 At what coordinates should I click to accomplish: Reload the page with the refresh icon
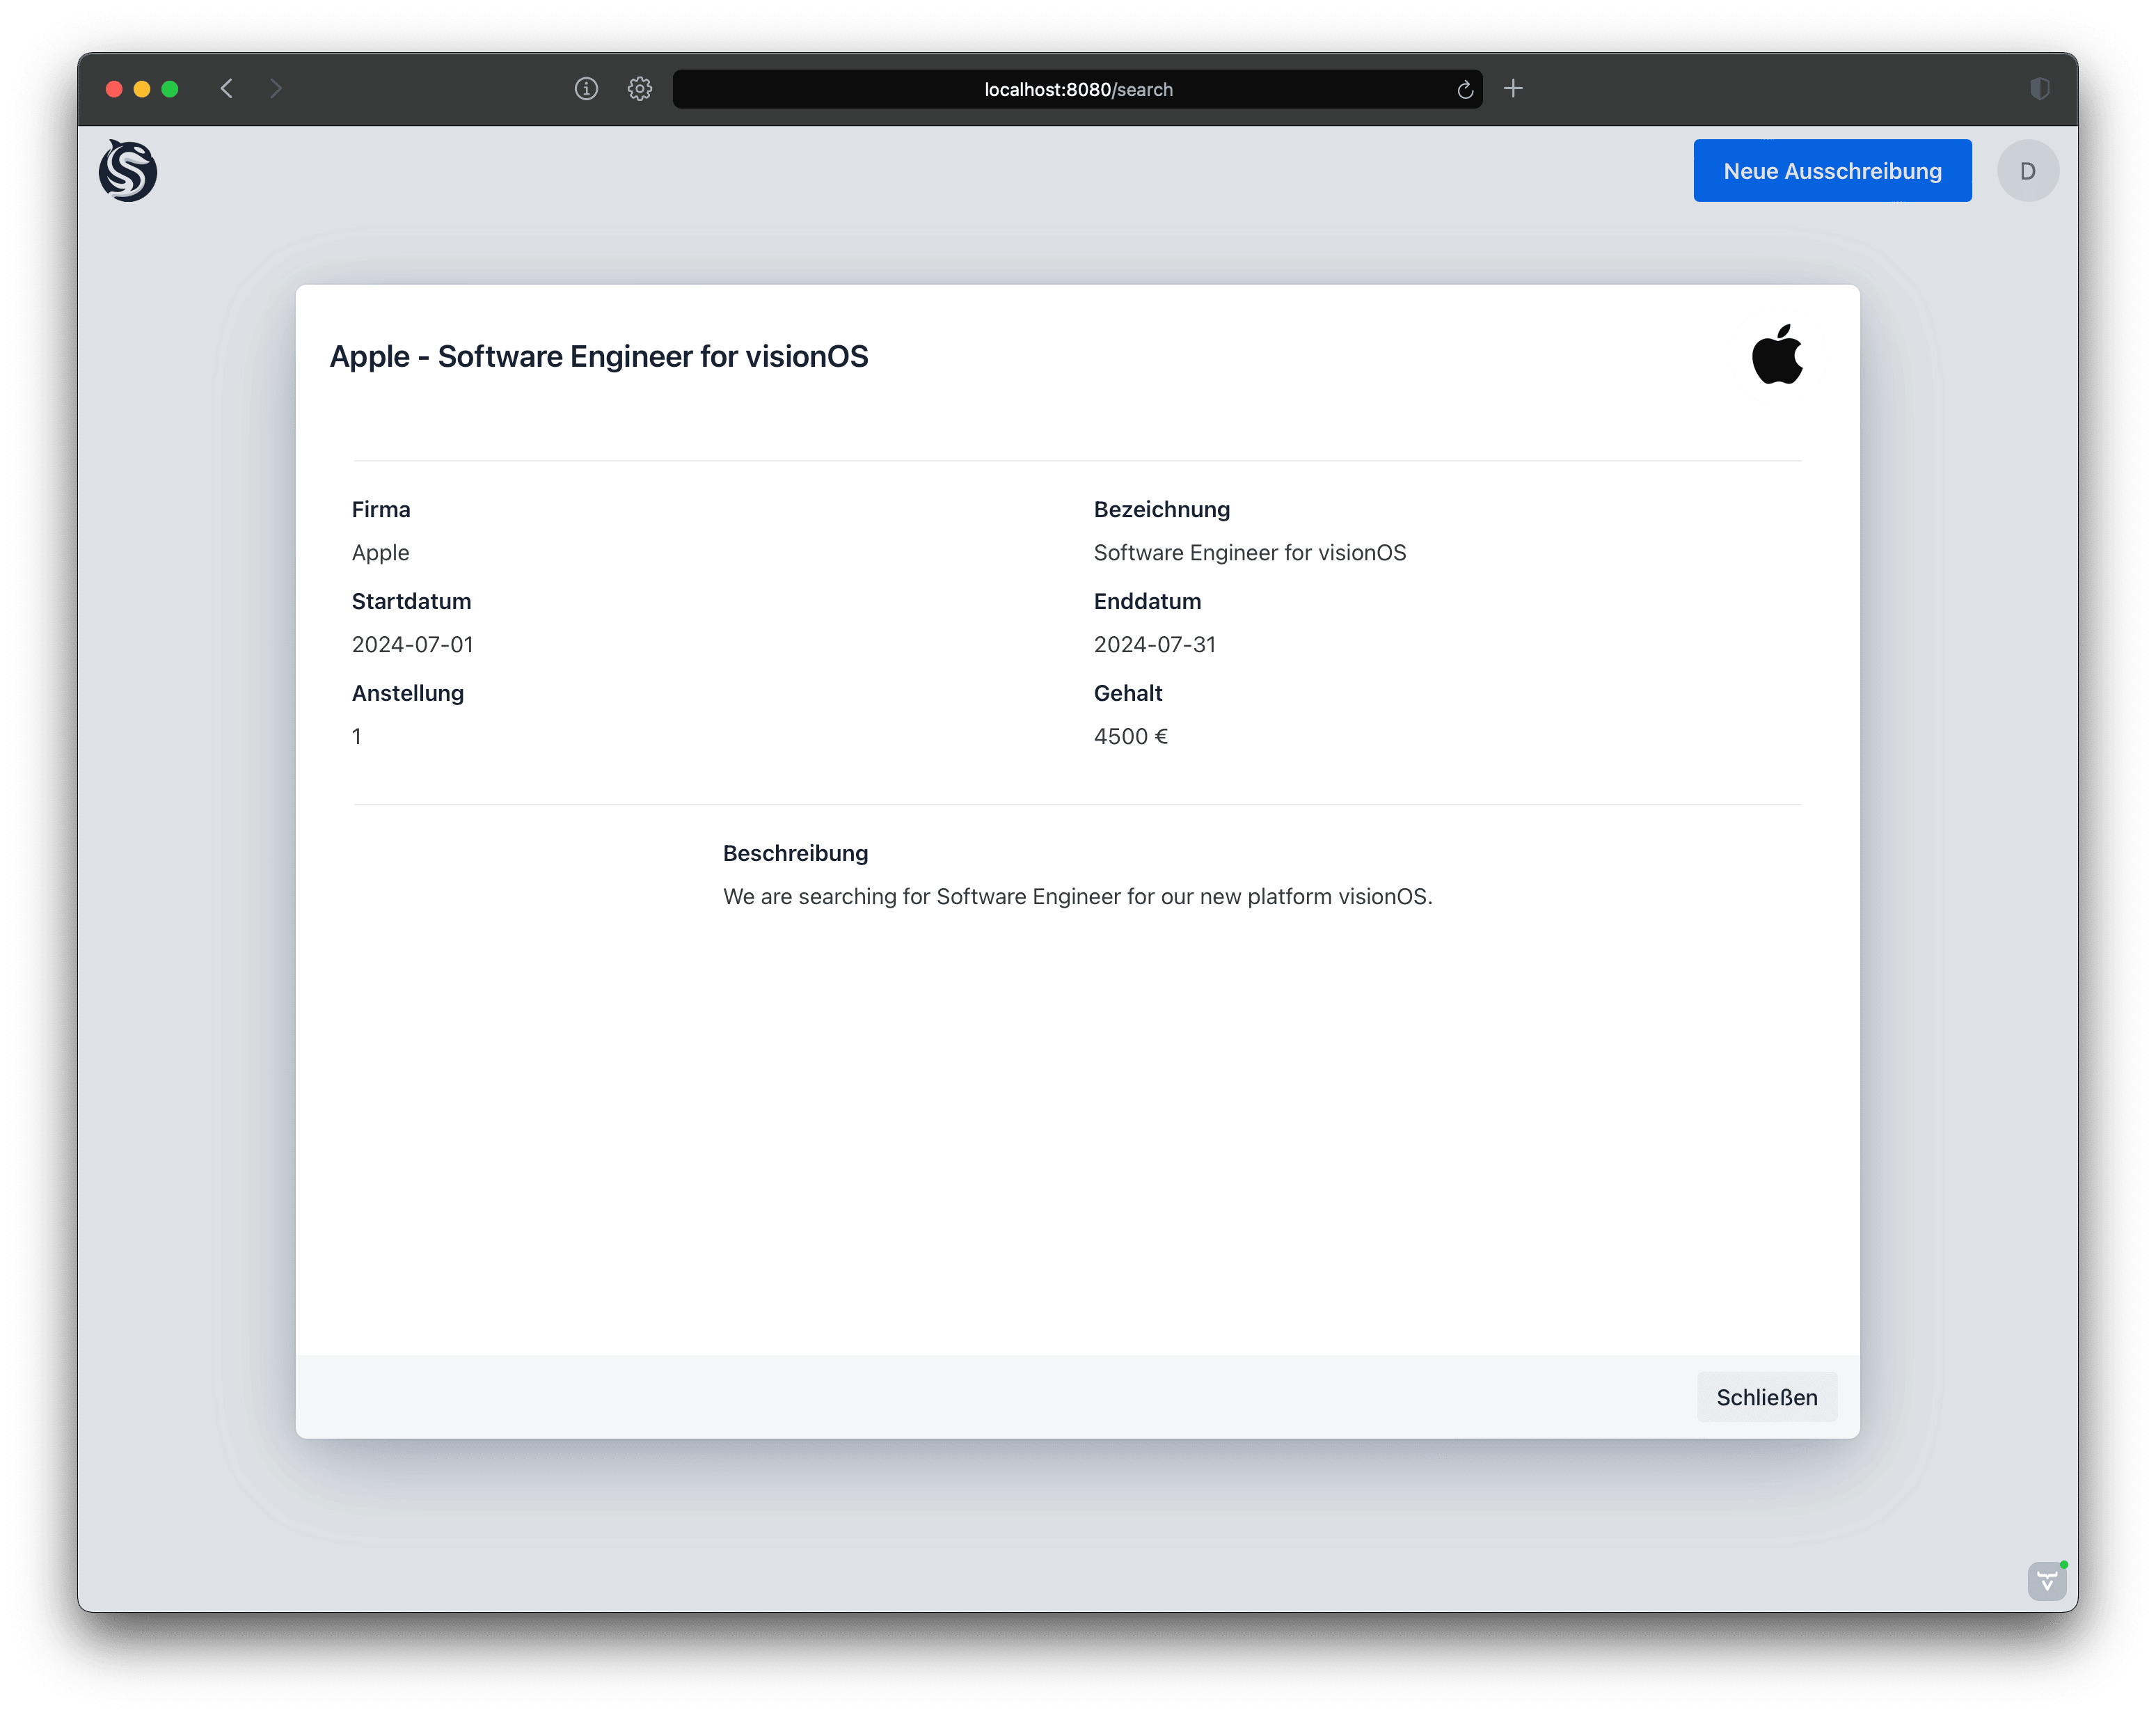(x=1465, y=90)
